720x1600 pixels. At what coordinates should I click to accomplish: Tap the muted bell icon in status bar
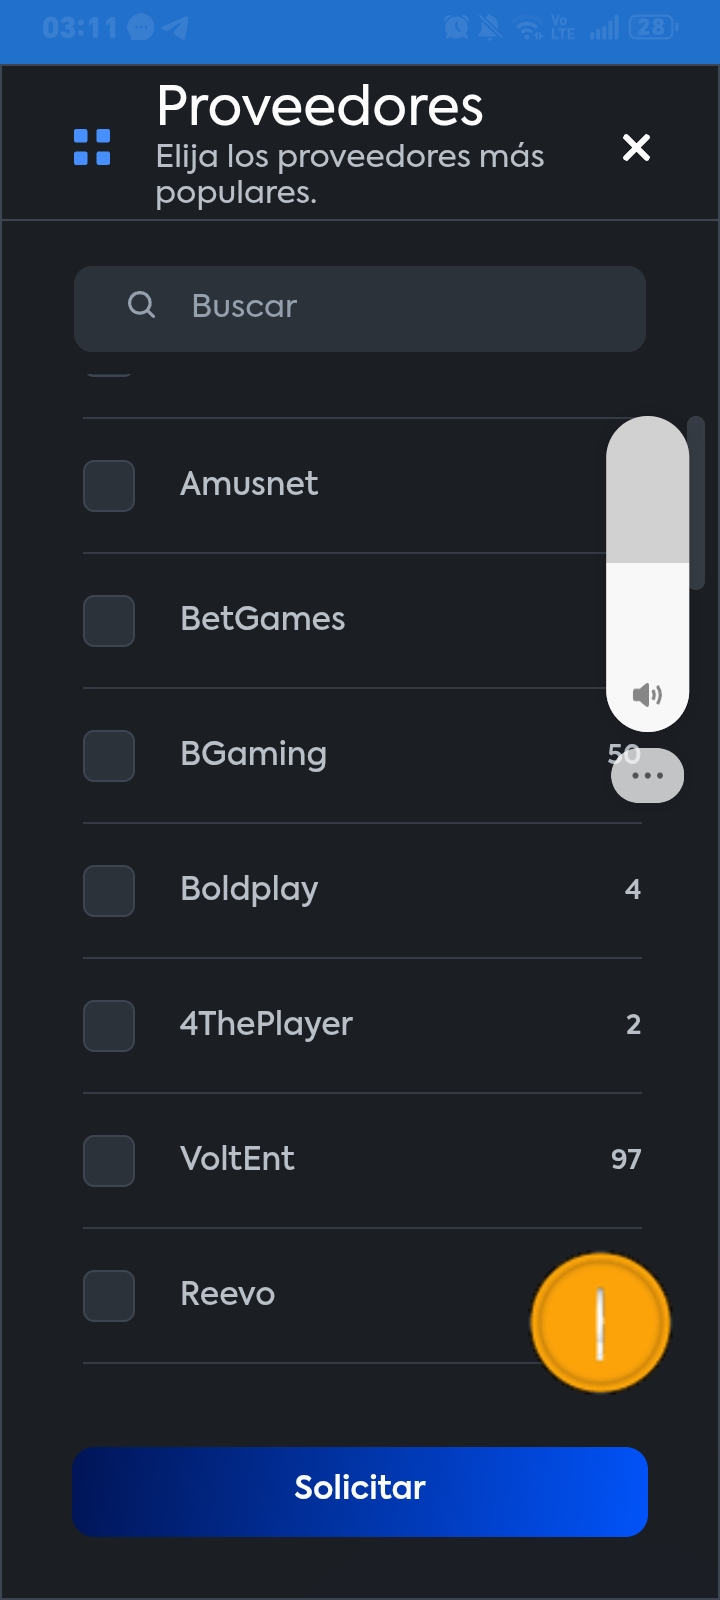[x=489, y=28]
